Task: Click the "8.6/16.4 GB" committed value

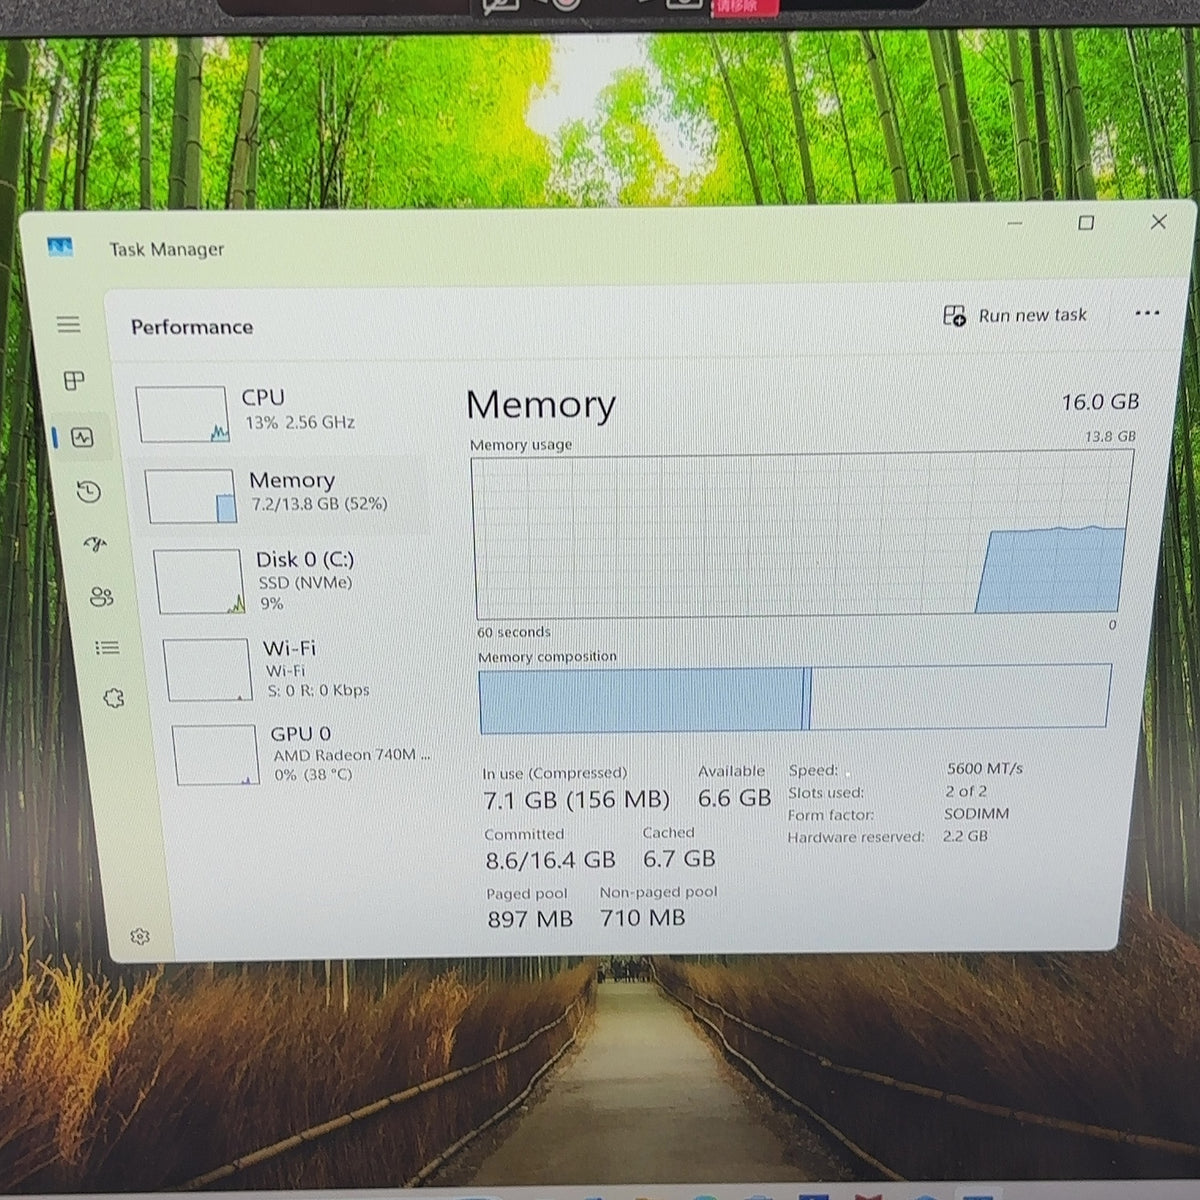Action: tap(550, 860)
